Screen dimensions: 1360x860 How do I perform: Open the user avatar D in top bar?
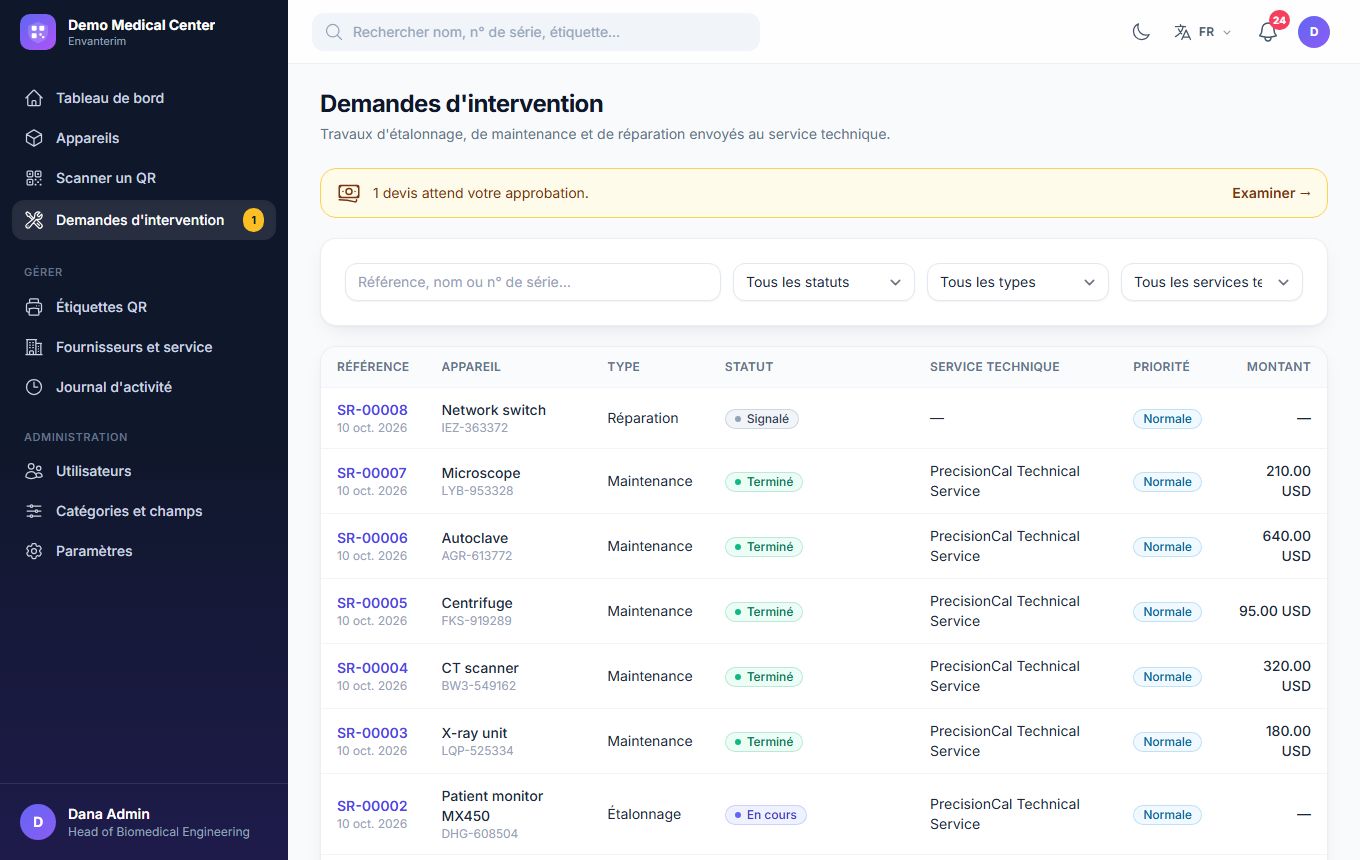(x=1314, y=32)
